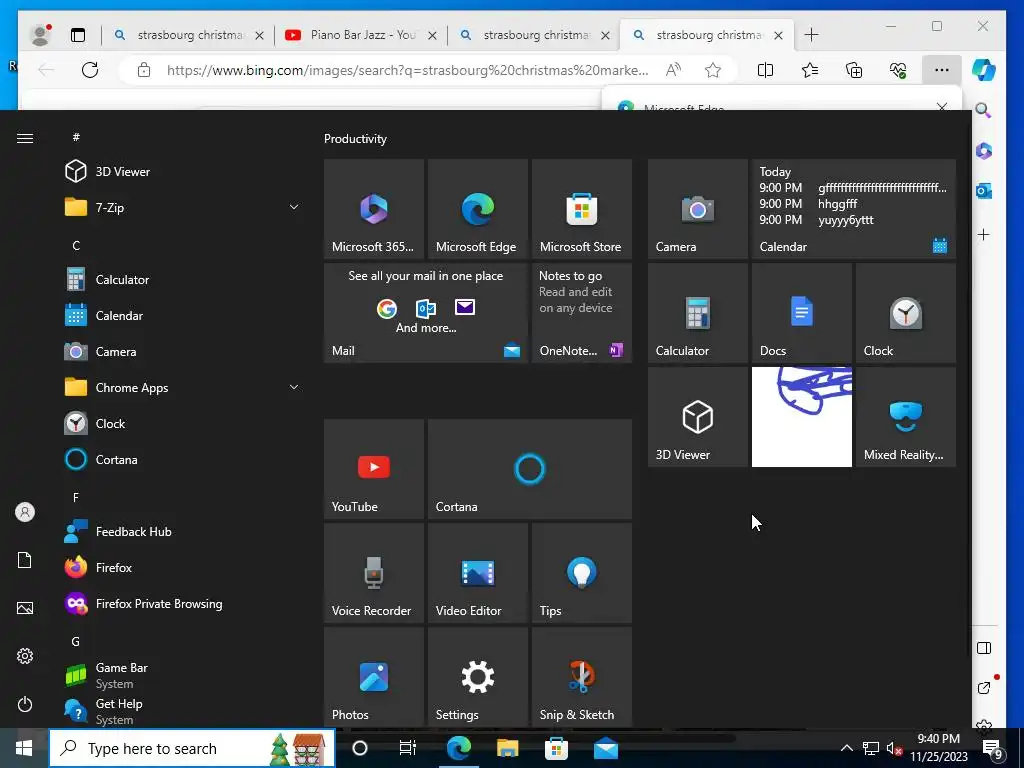Open the Microsoft Store tile
The width and height of the screenshot is (1024, 768).
coord(581,208)
